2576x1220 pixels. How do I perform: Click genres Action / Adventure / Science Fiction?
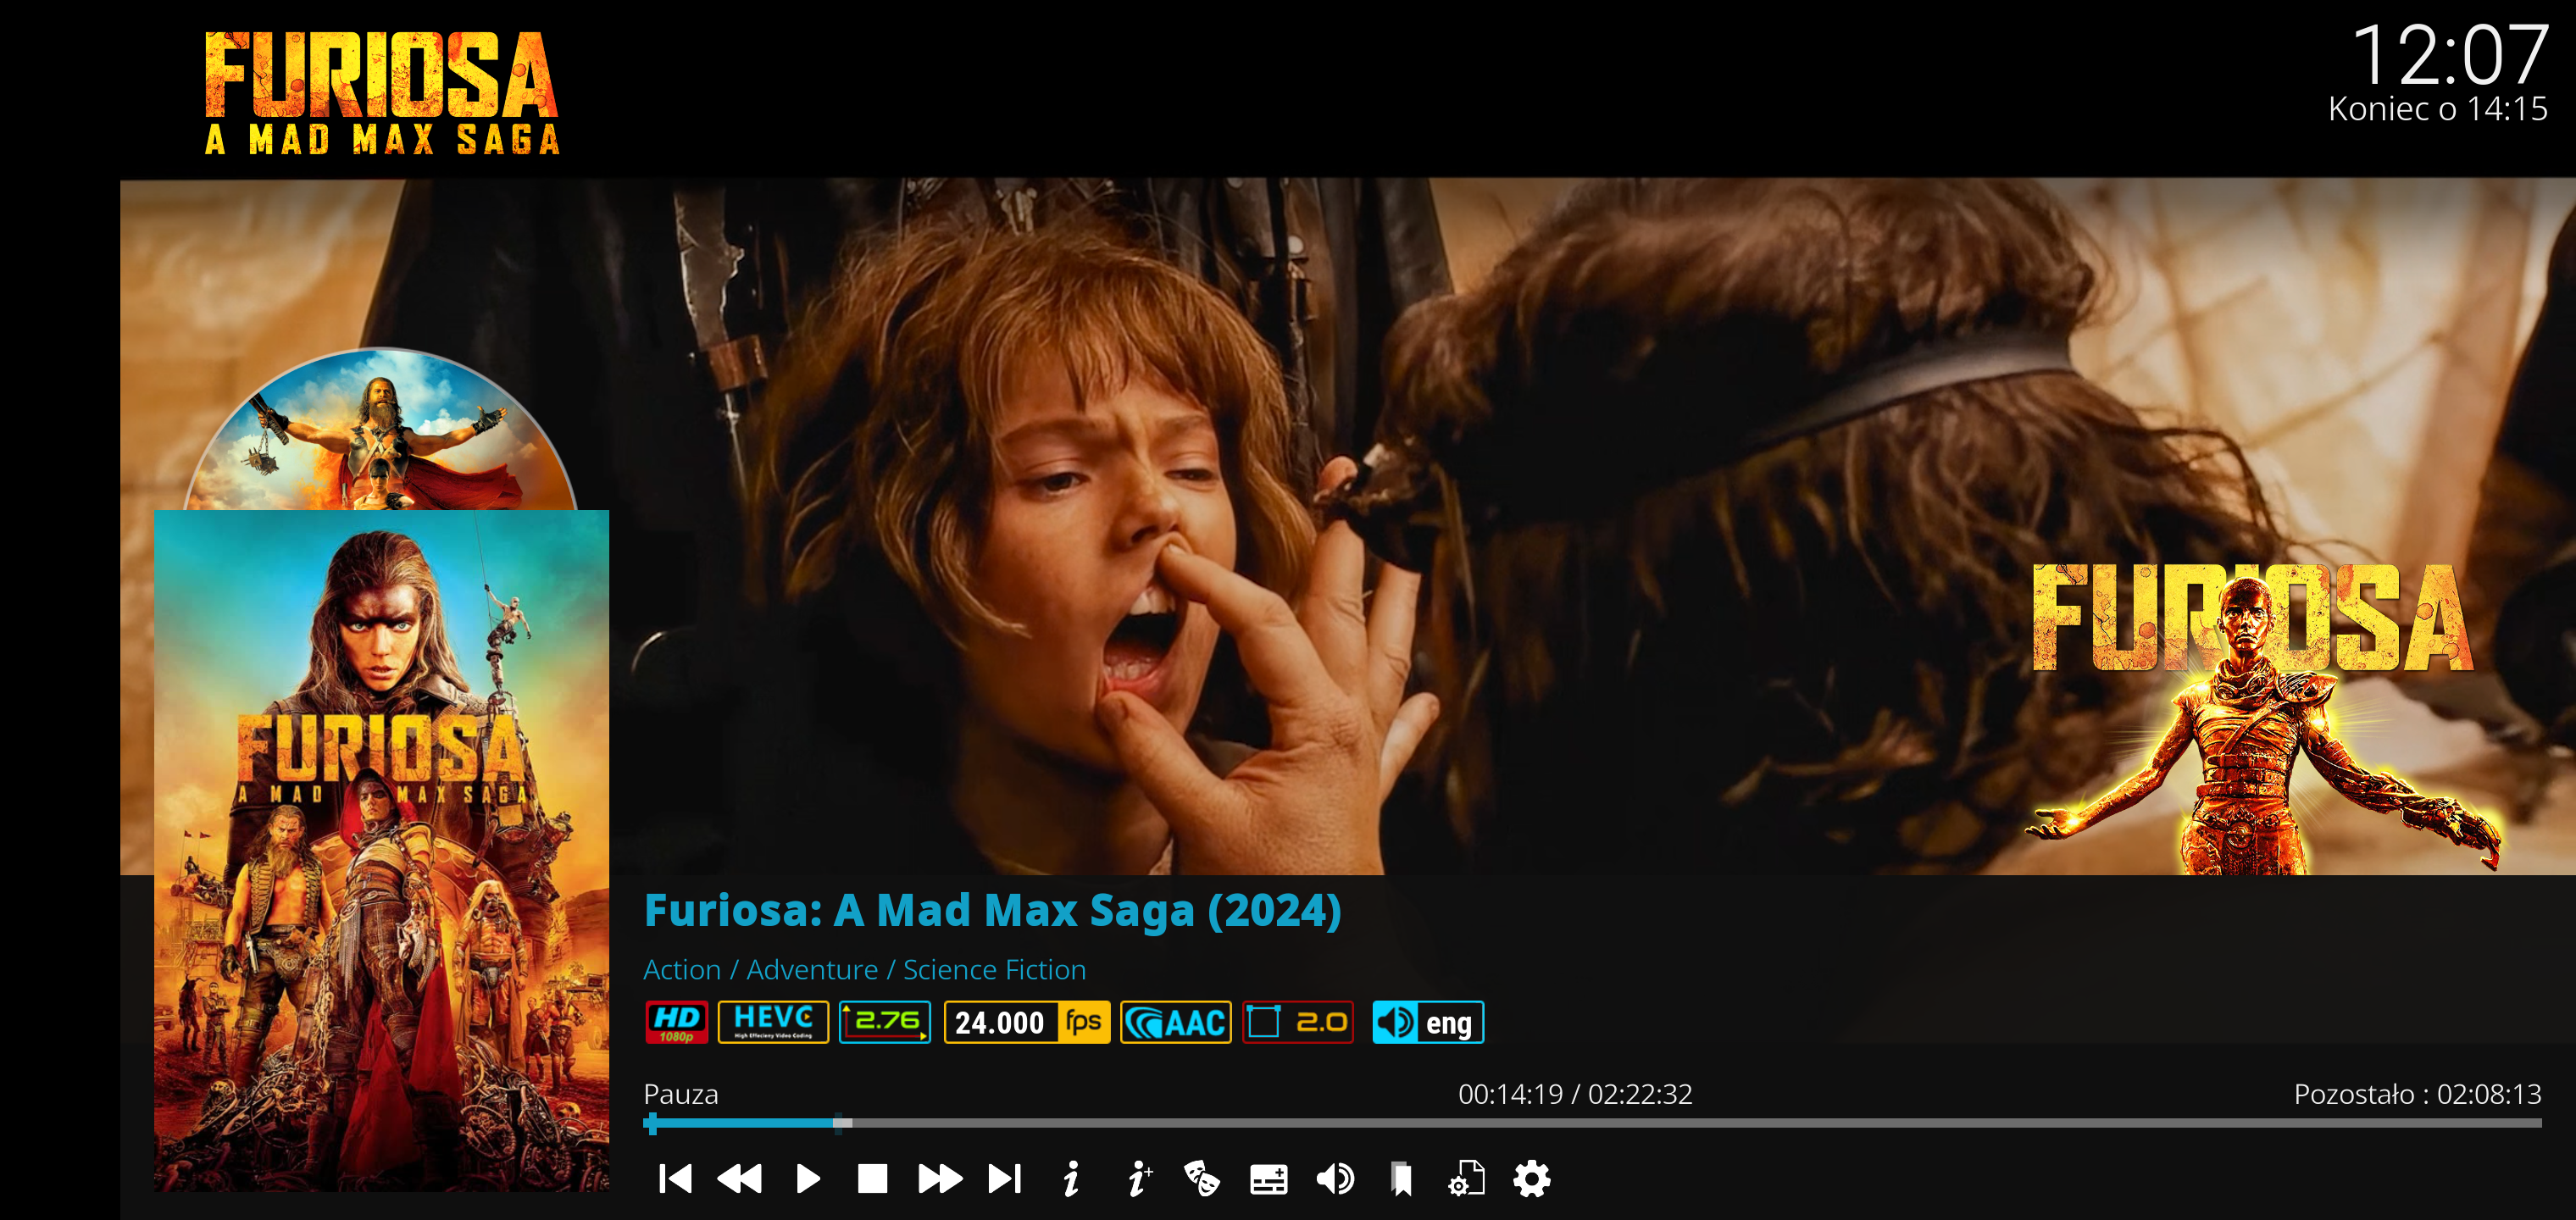(x=865, y=970)
